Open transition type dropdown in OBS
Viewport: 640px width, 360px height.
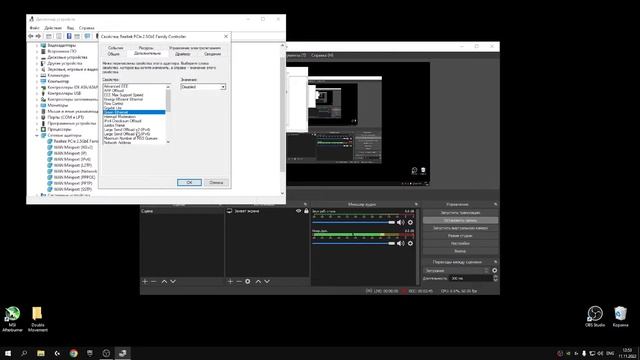coord(457,270)
